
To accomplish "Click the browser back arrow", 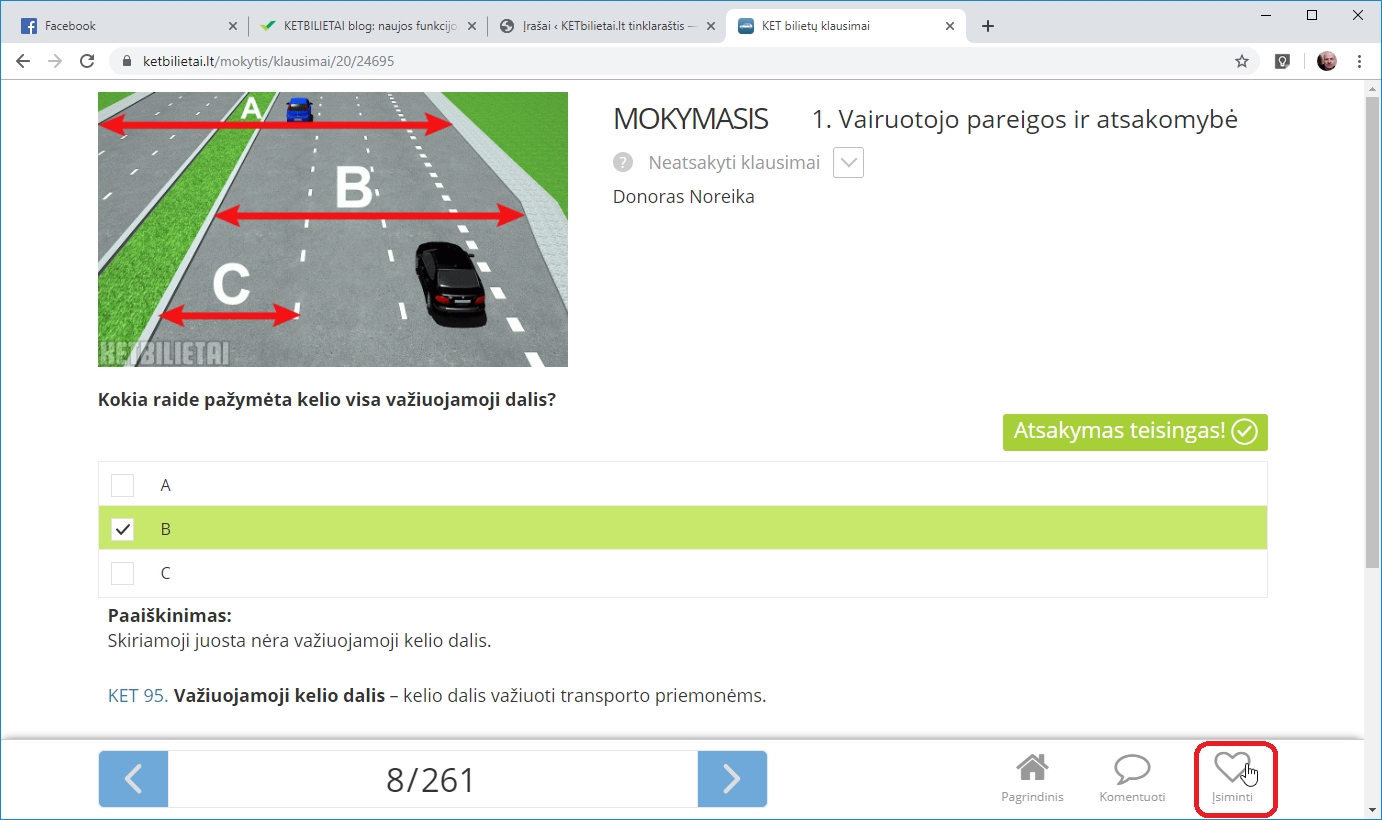I will pyautogui.click(x=23, y=61).
